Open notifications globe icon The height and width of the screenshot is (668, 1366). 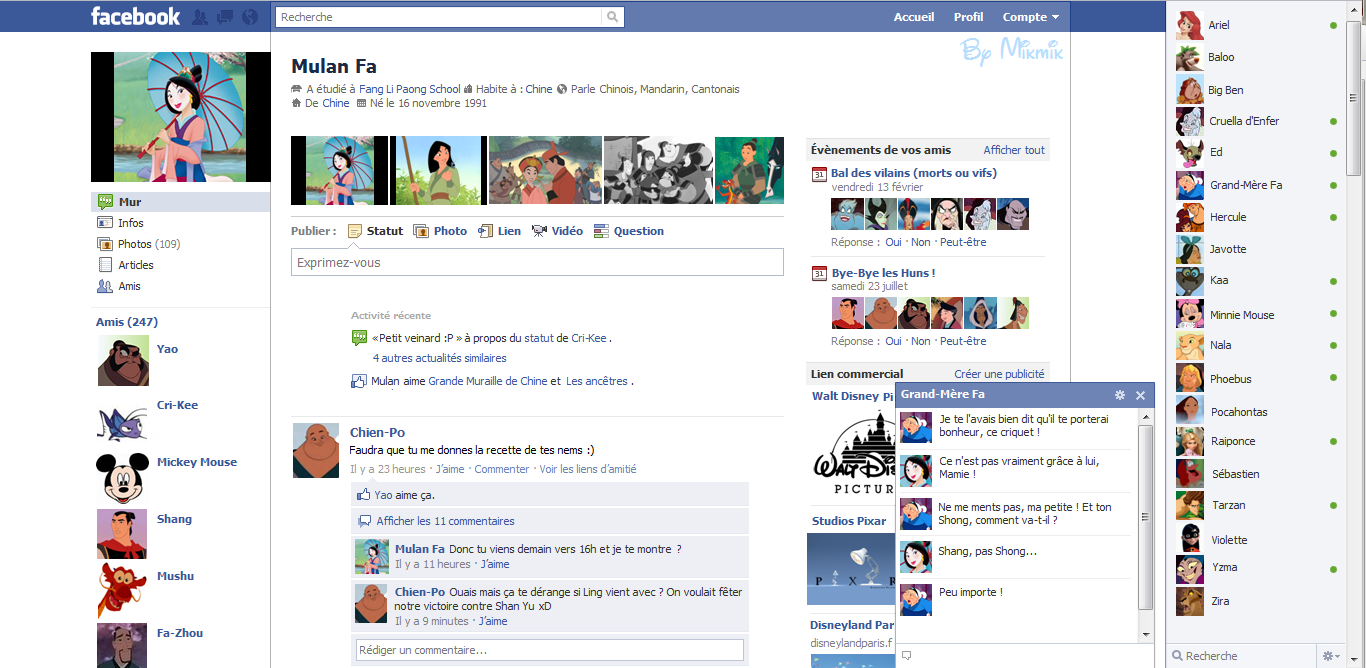(x=250, y=17)
